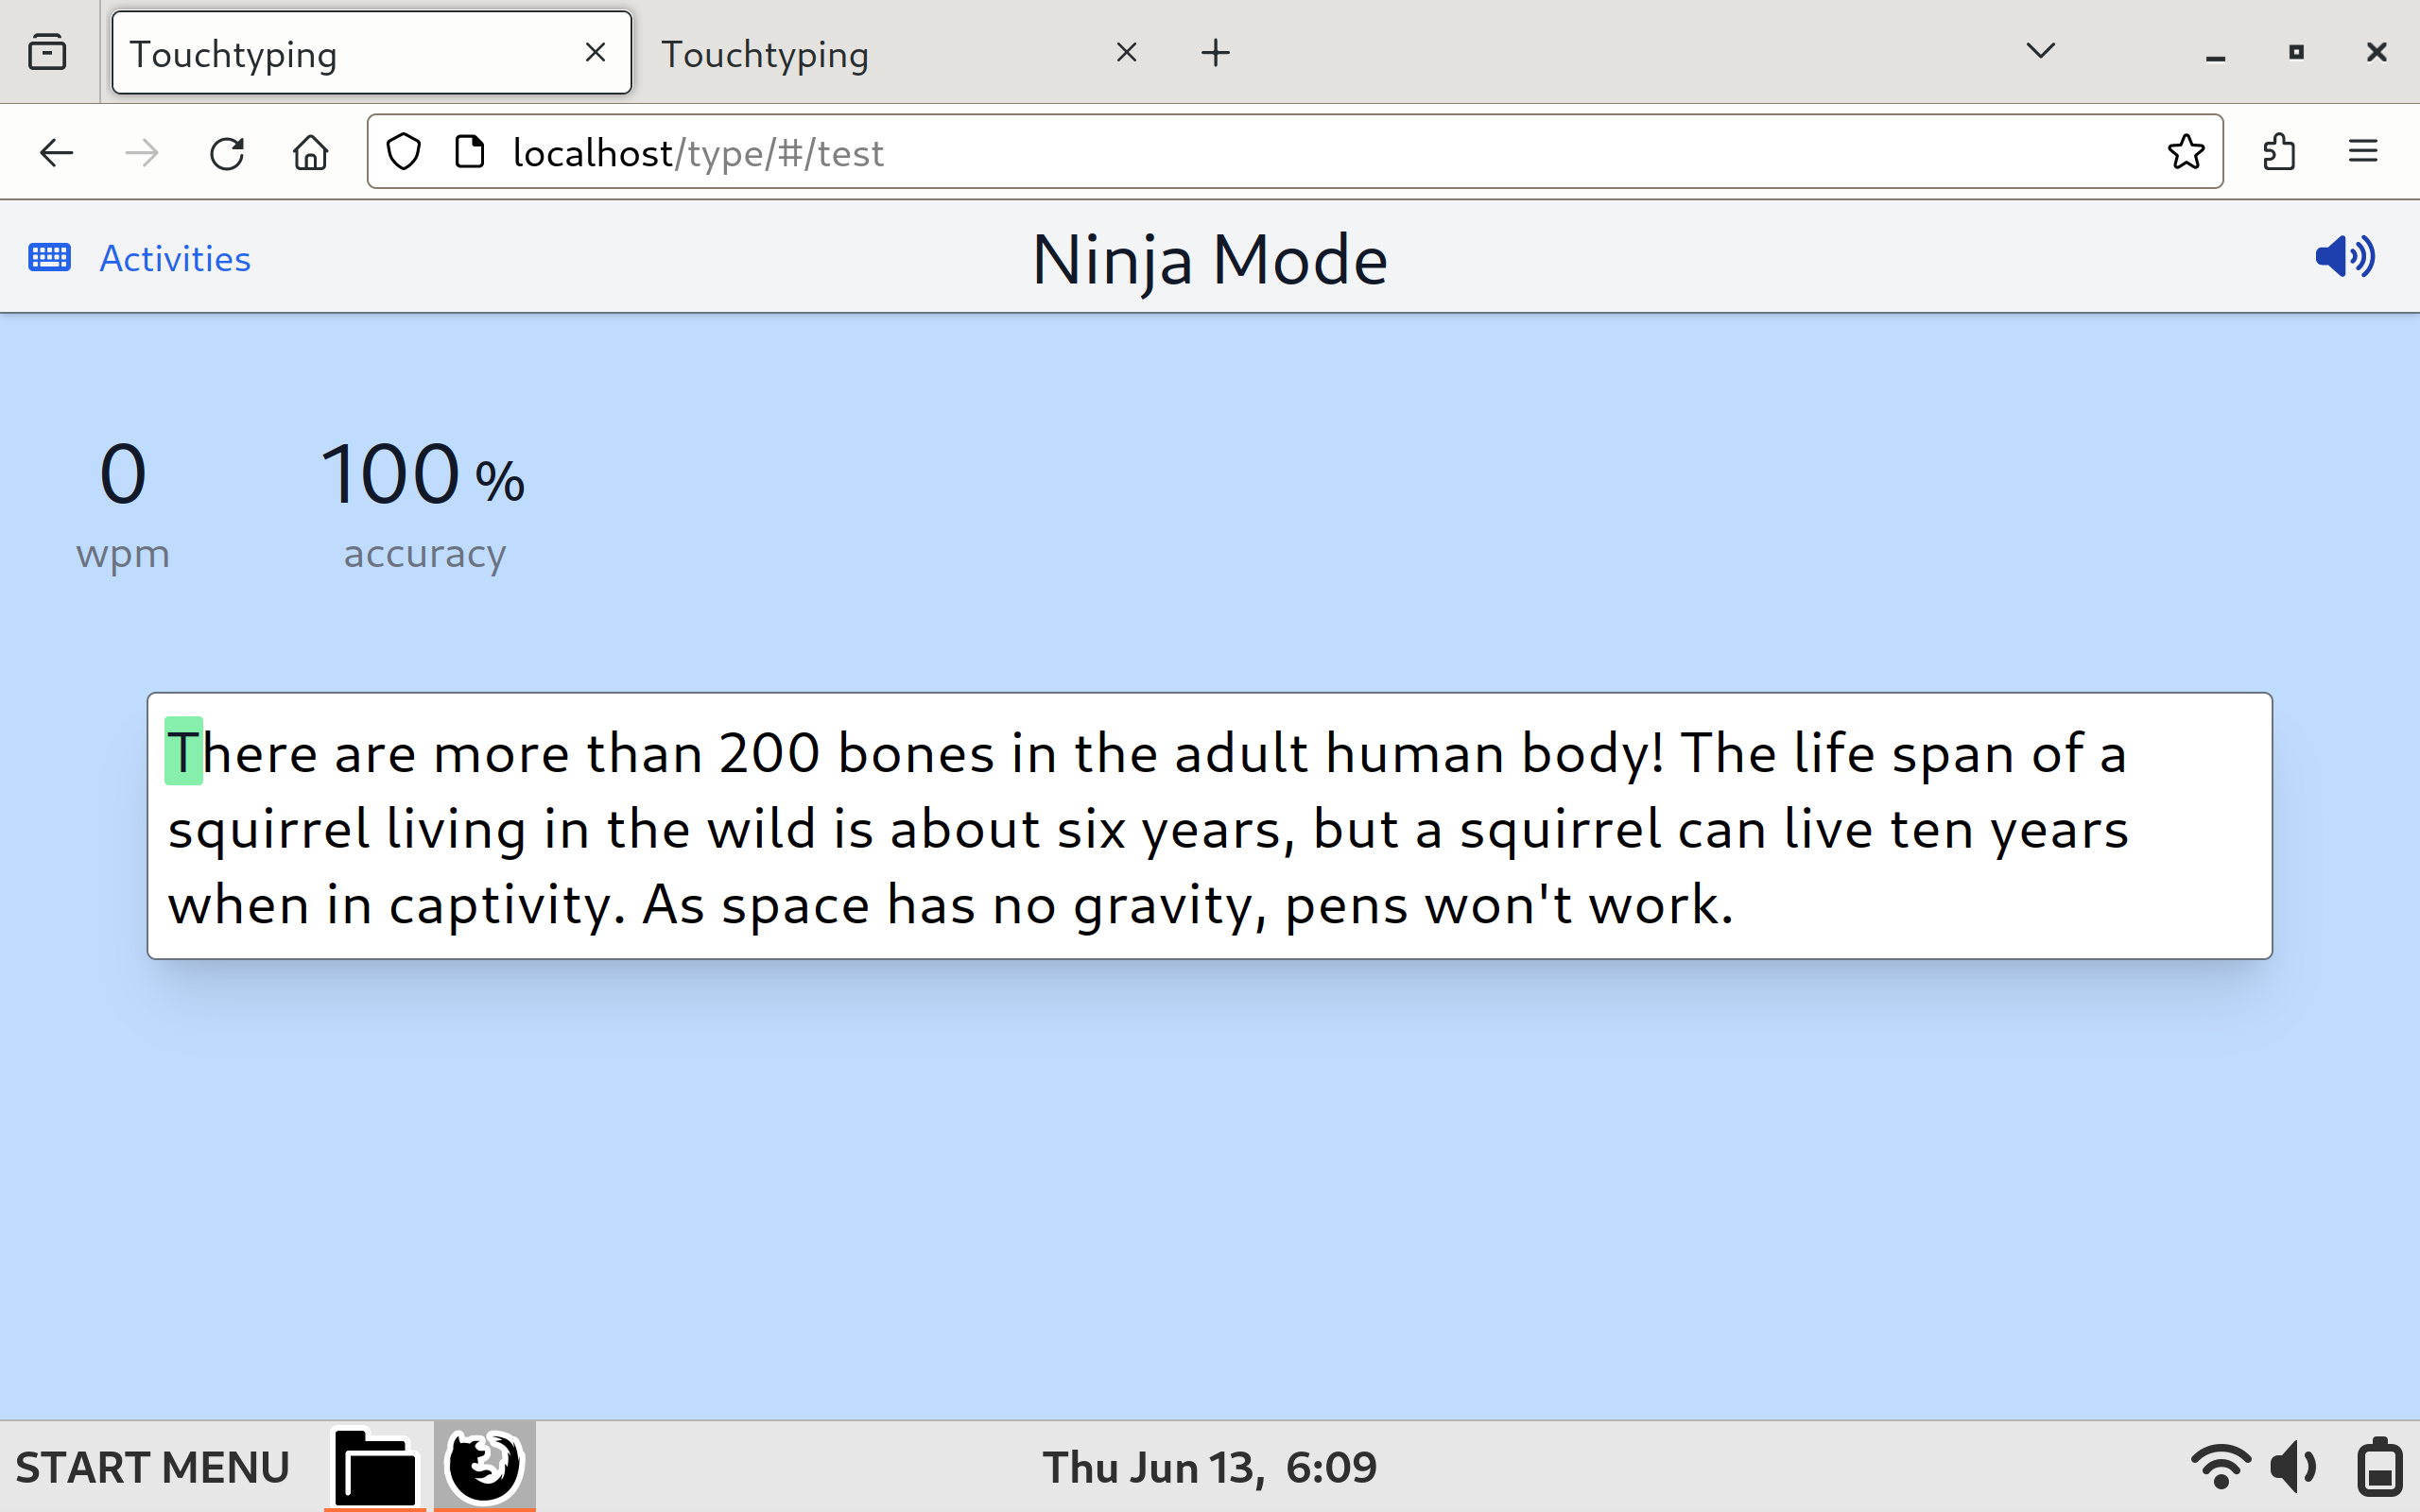Open the recent tabs view icon

click(x=47, y=52)
